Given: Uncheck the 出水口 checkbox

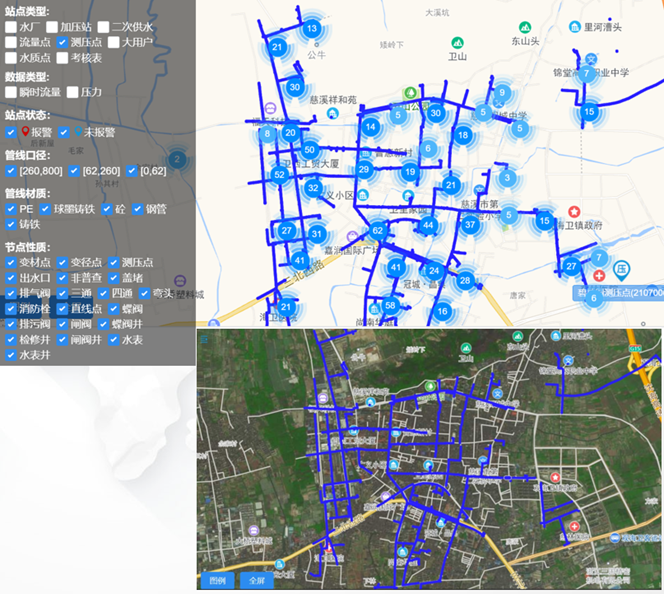Looking at the screenshot, I should (x=11, y=278).
